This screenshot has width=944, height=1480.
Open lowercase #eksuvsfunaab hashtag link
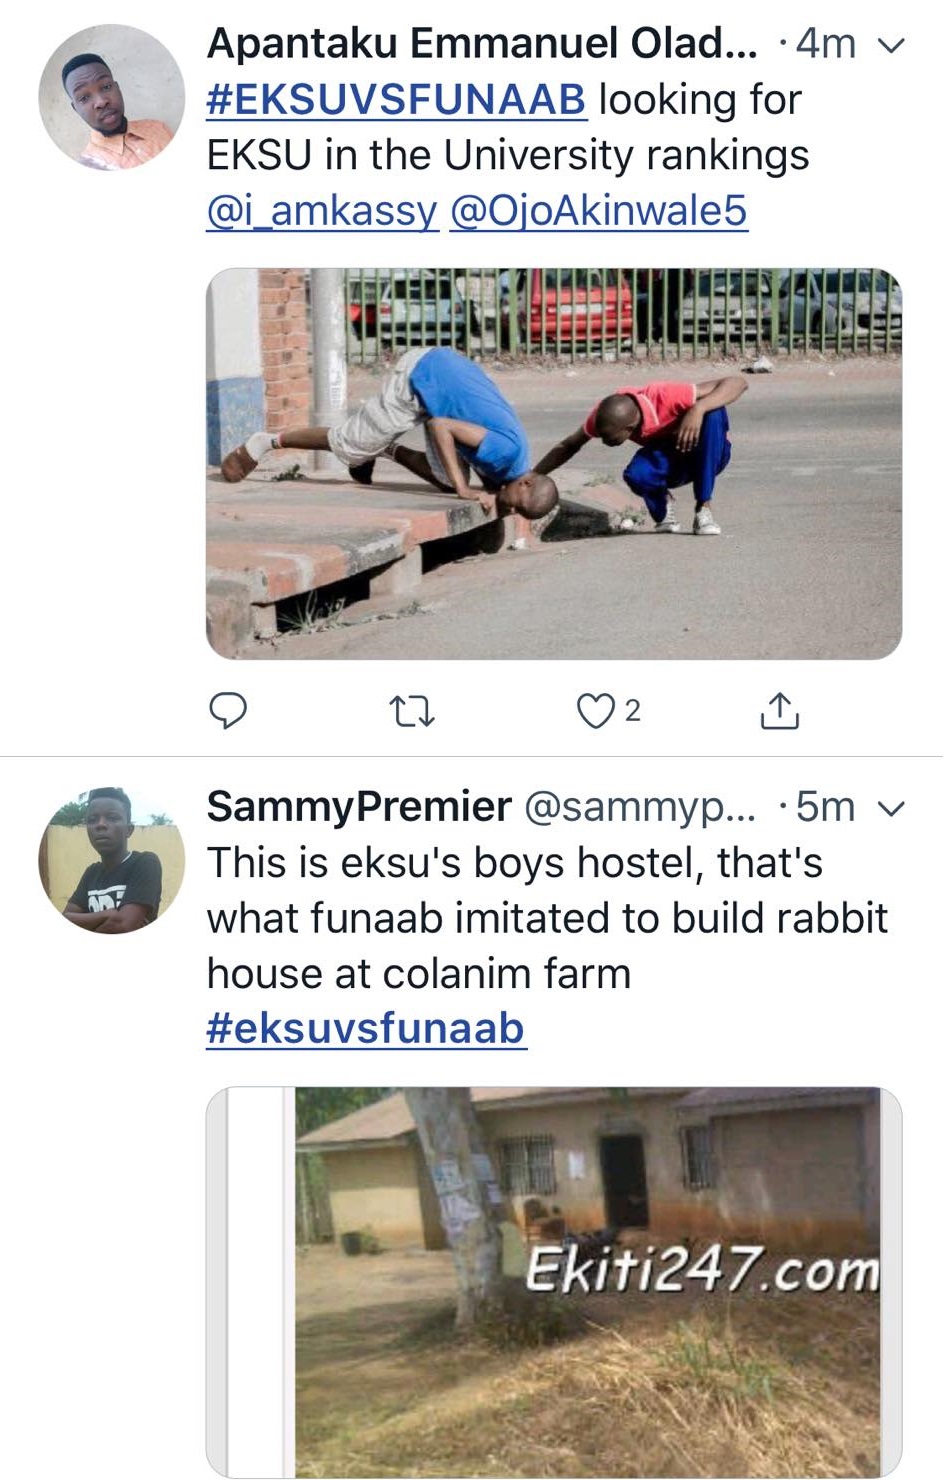365,1028
